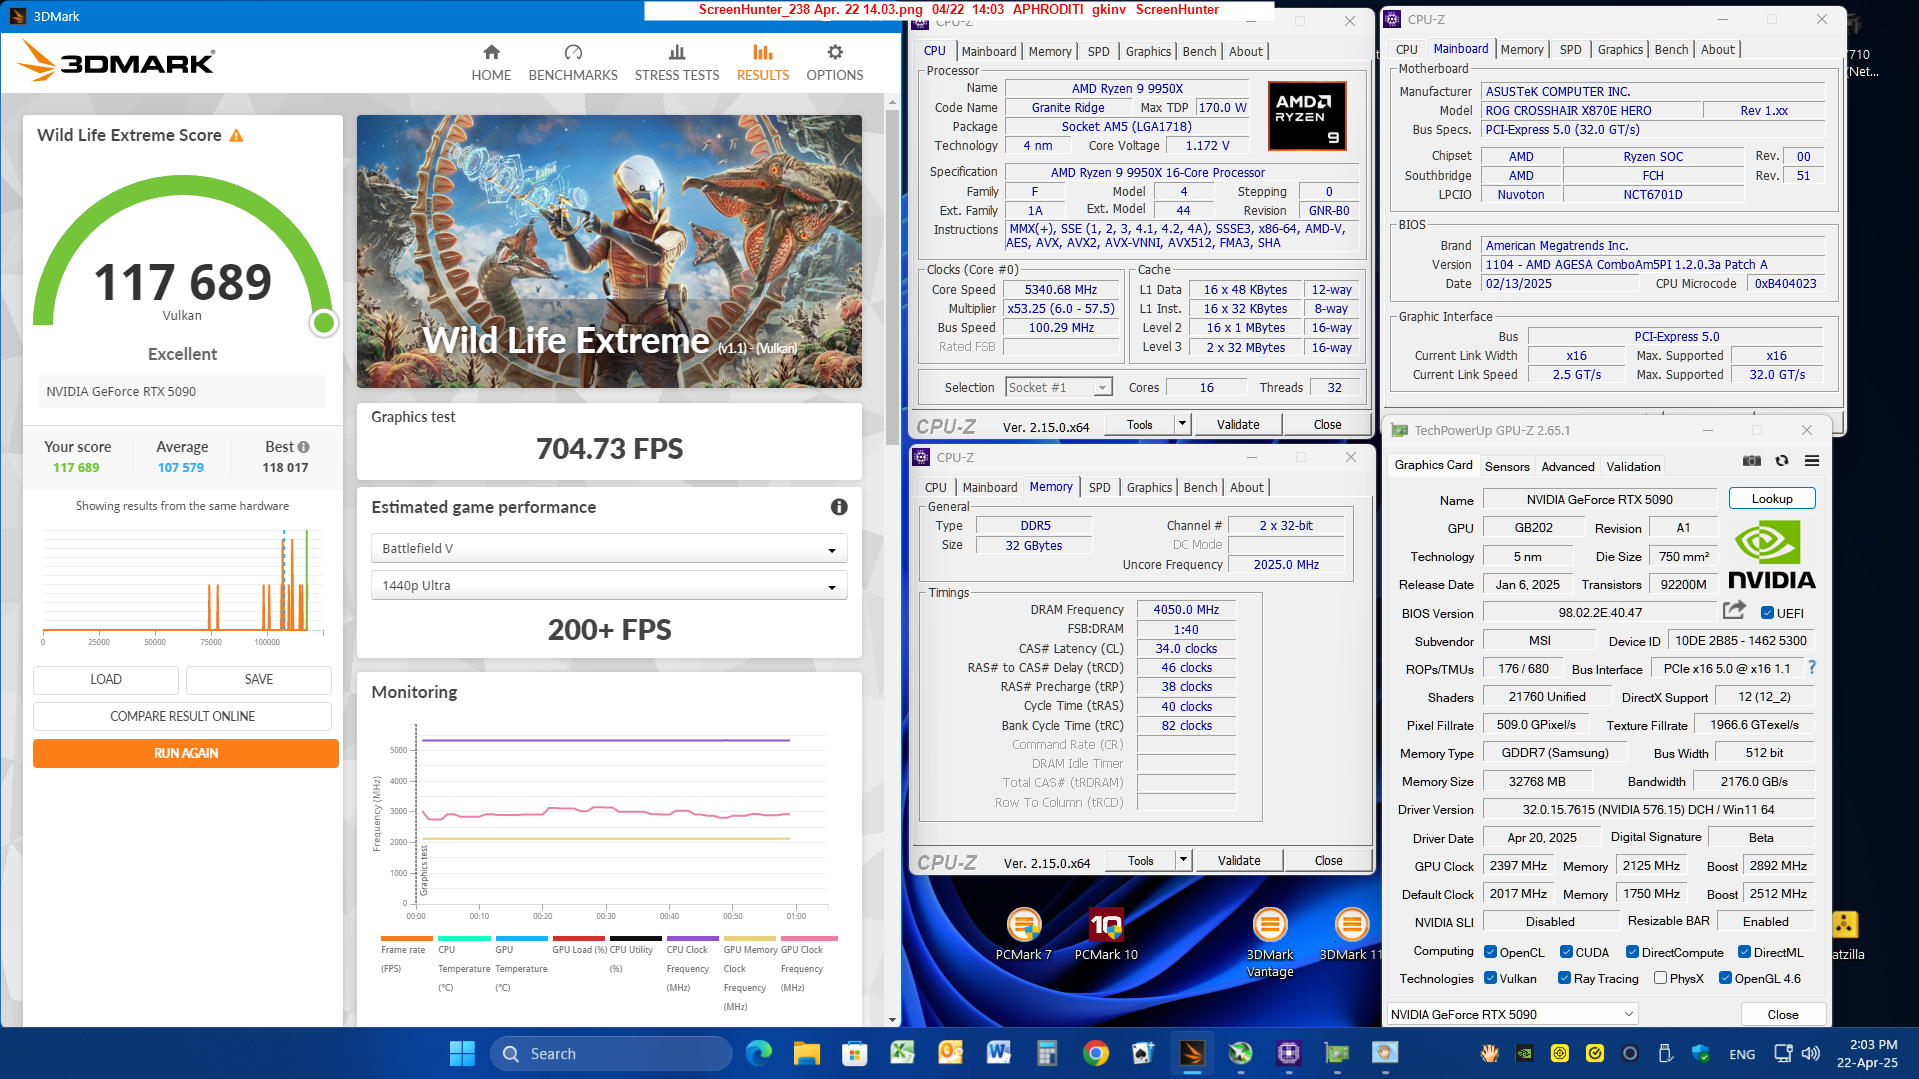Open Word in taskbar
The height and width of the screenshot is (1079, 1919).
(998, 1053)
